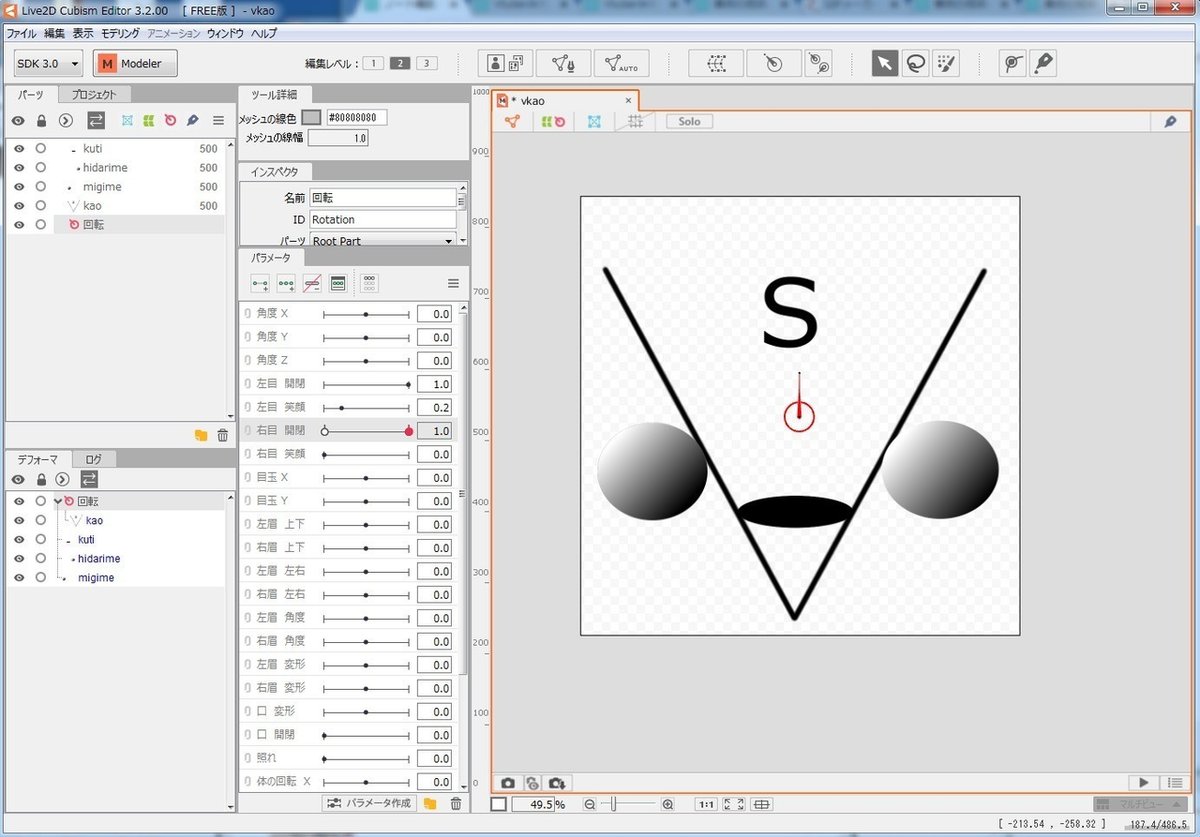Screen dimensions: 1200x837
Task: Create a rotation deformer from toolbar
Action: (x=772, y=64)
